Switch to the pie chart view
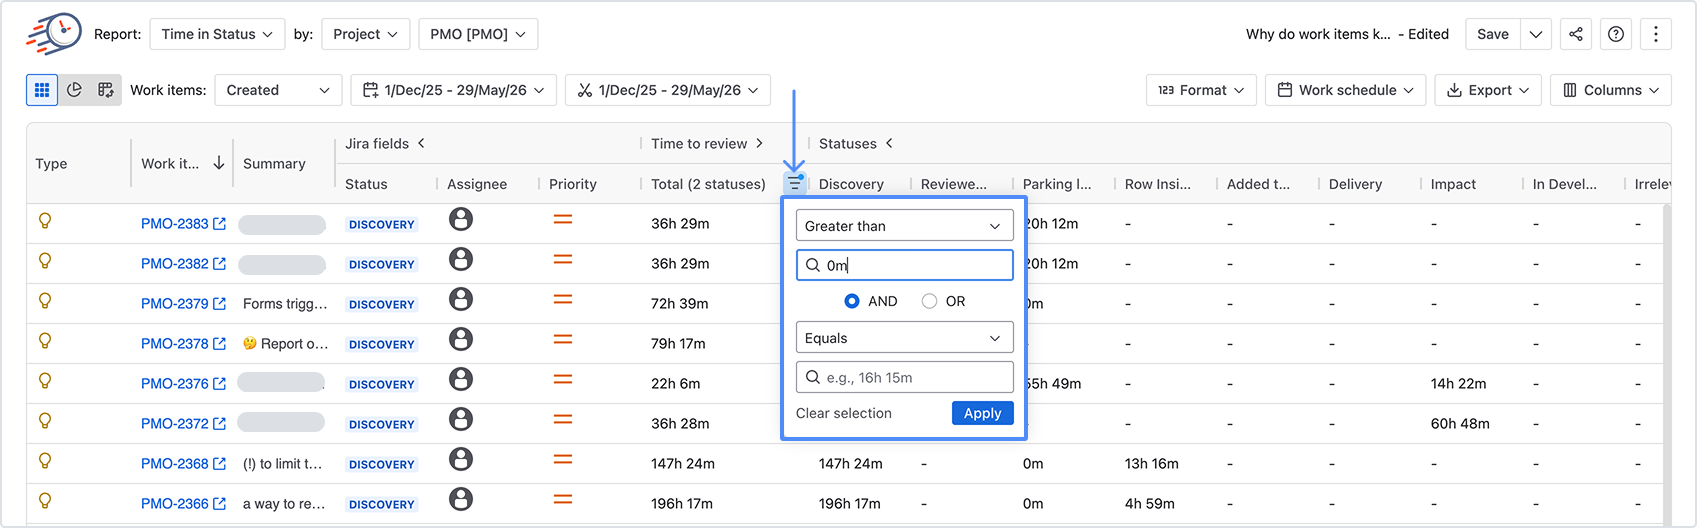 [74, 90]
